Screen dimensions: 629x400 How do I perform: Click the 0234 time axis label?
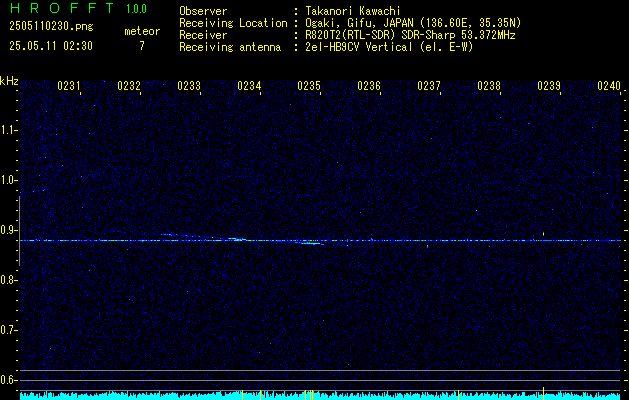[x=249, y=86]
